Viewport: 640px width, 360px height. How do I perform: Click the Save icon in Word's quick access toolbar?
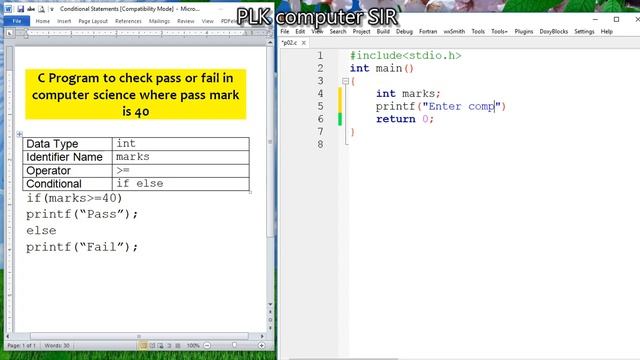pos(20,9)
